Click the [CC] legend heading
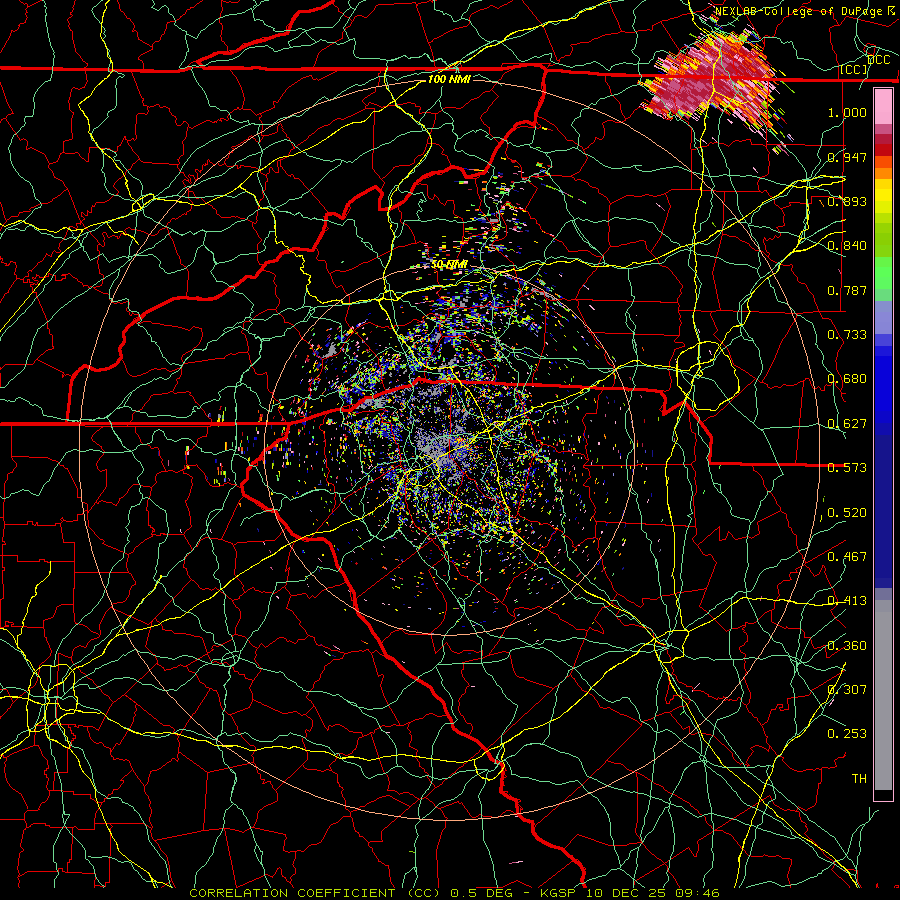Screen dimensions: 900x900 854,69
